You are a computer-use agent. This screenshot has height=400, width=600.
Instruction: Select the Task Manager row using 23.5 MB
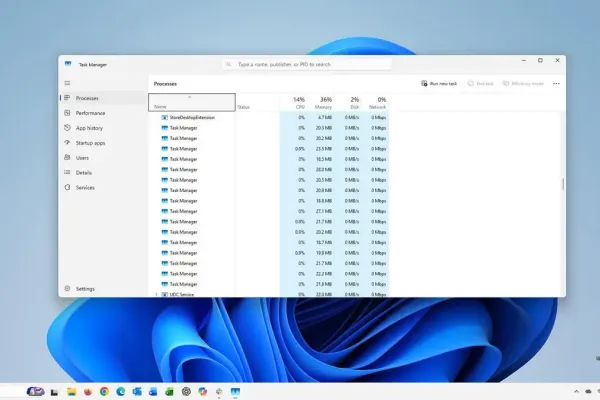click(268, 149)
